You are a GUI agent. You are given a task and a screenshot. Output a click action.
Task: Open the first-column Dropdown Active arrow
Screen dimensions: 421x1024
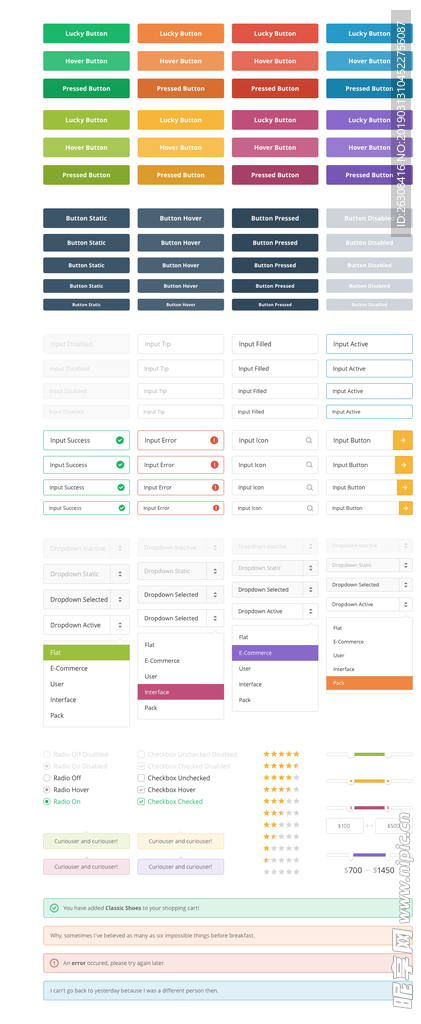click(x=120, y=625)
